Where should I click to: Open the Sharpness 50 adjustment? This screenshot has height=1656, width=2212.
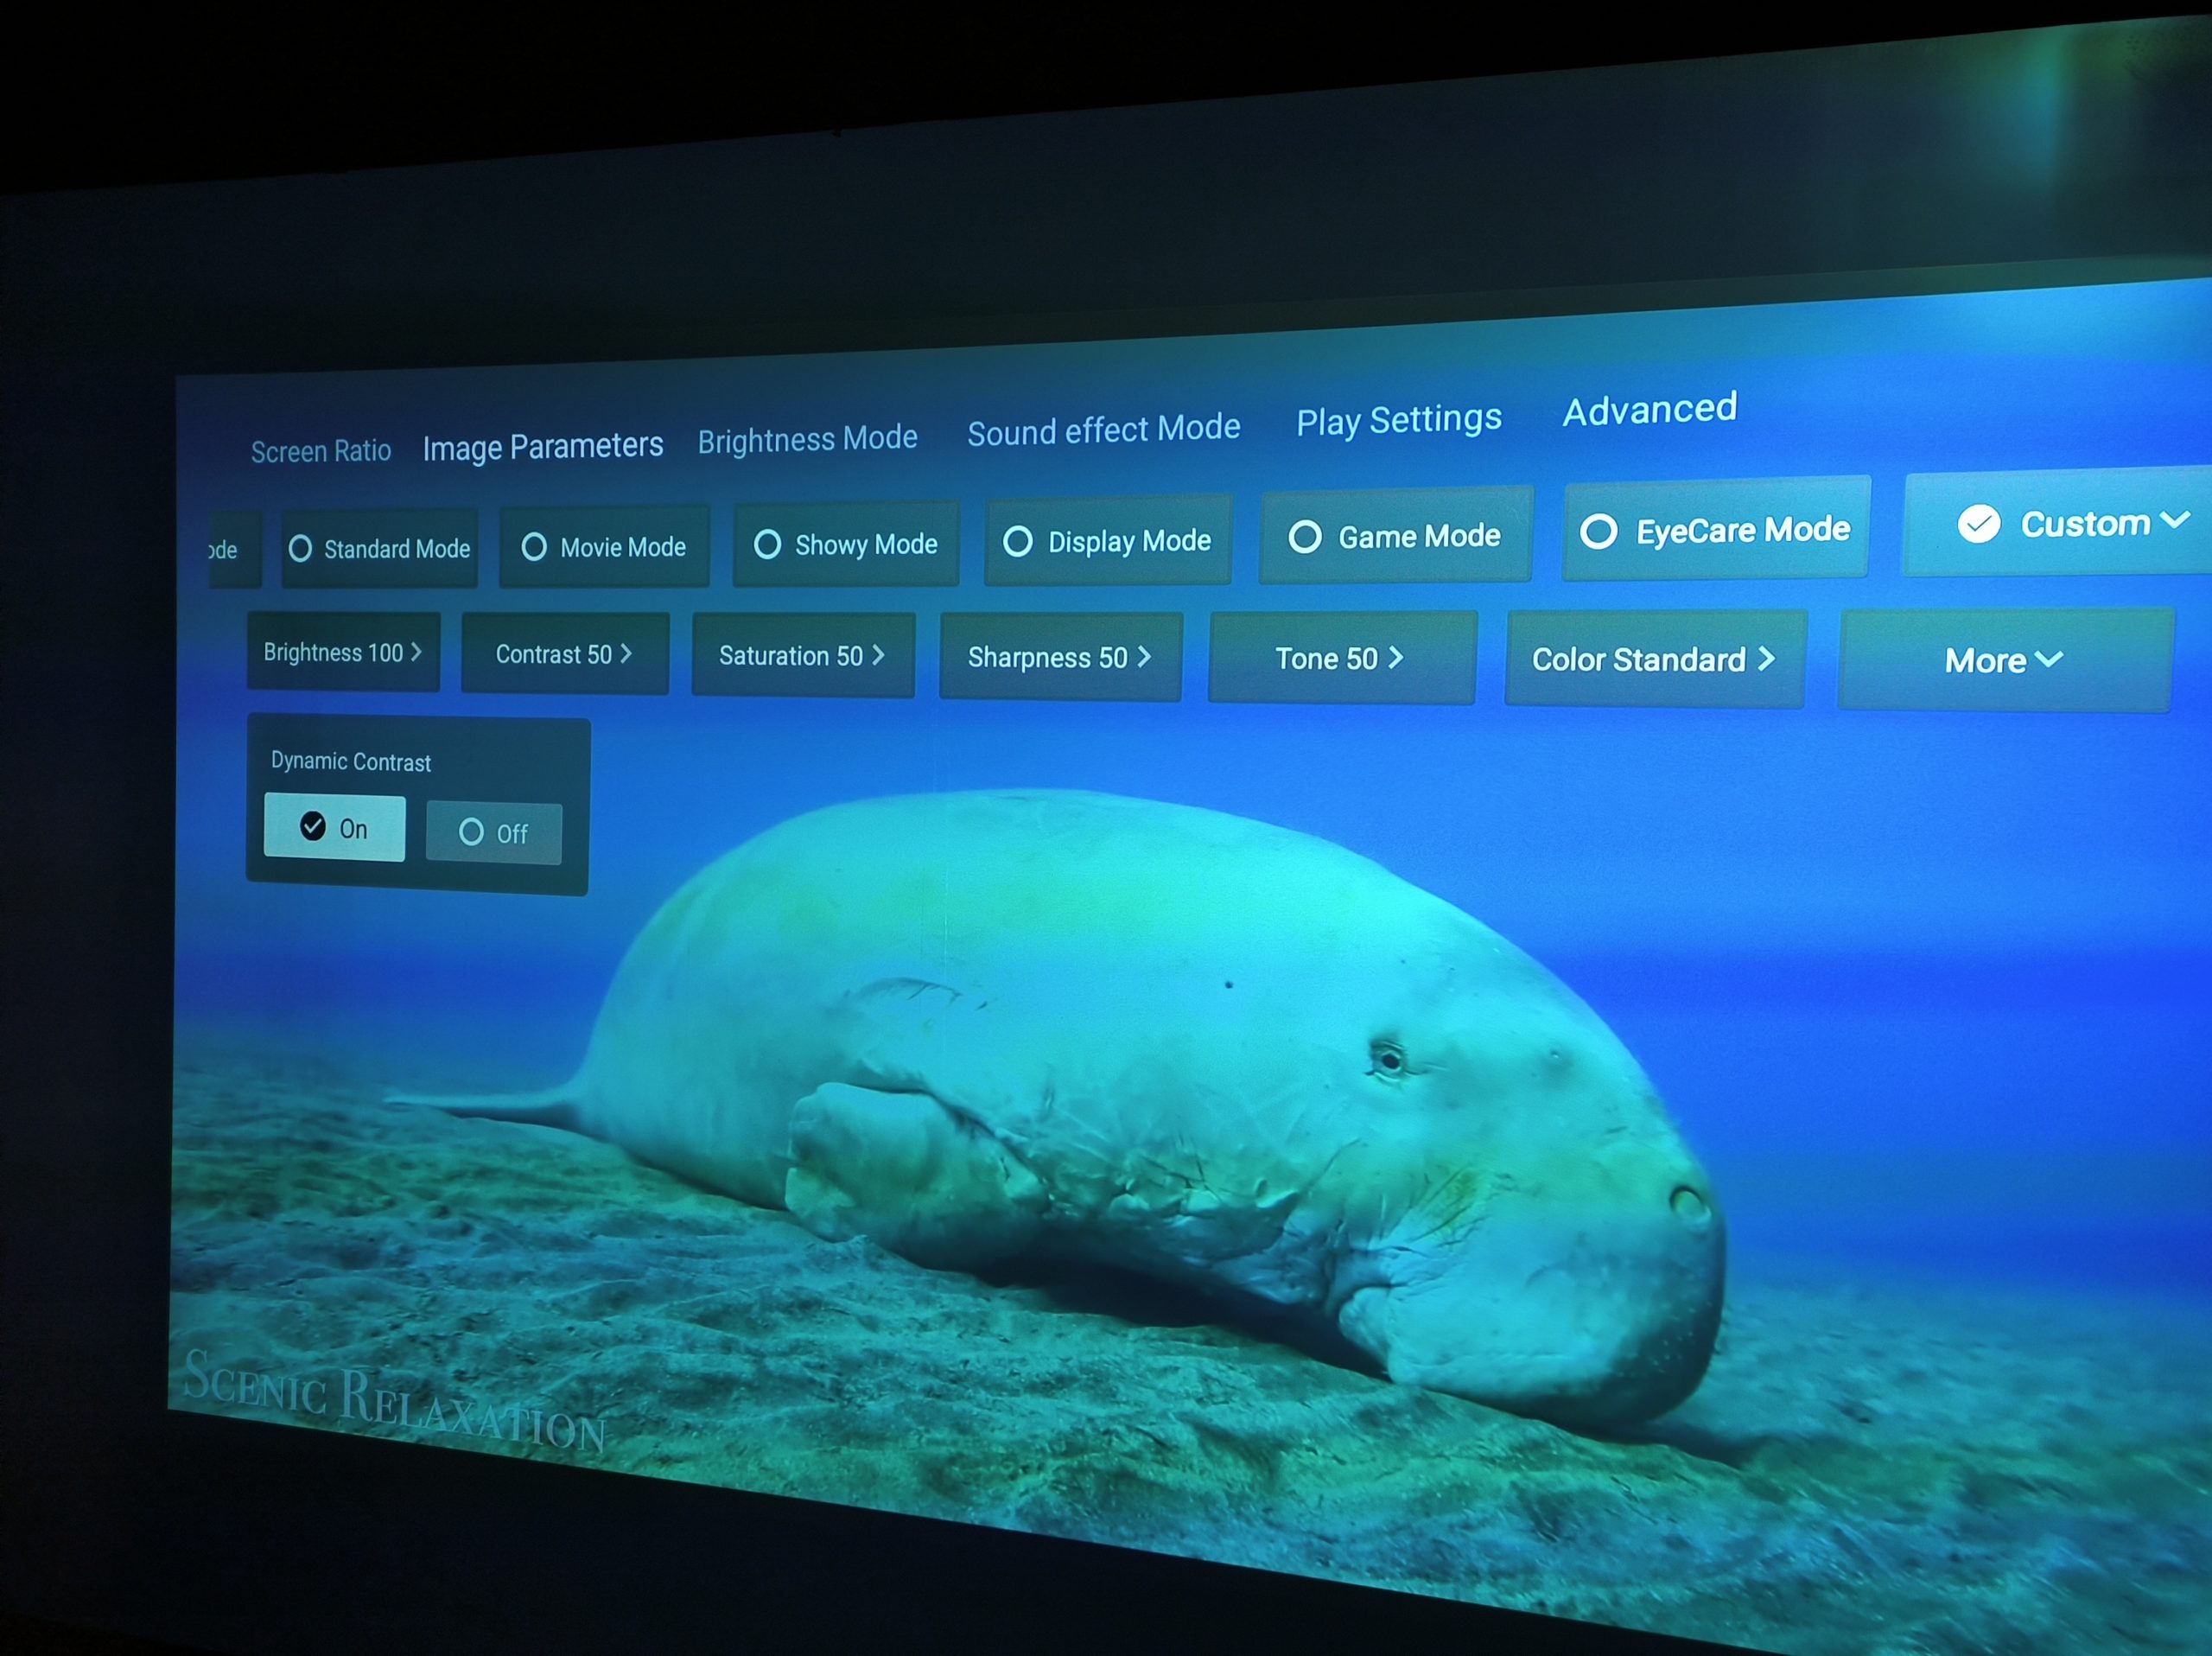coord(1060,657)
